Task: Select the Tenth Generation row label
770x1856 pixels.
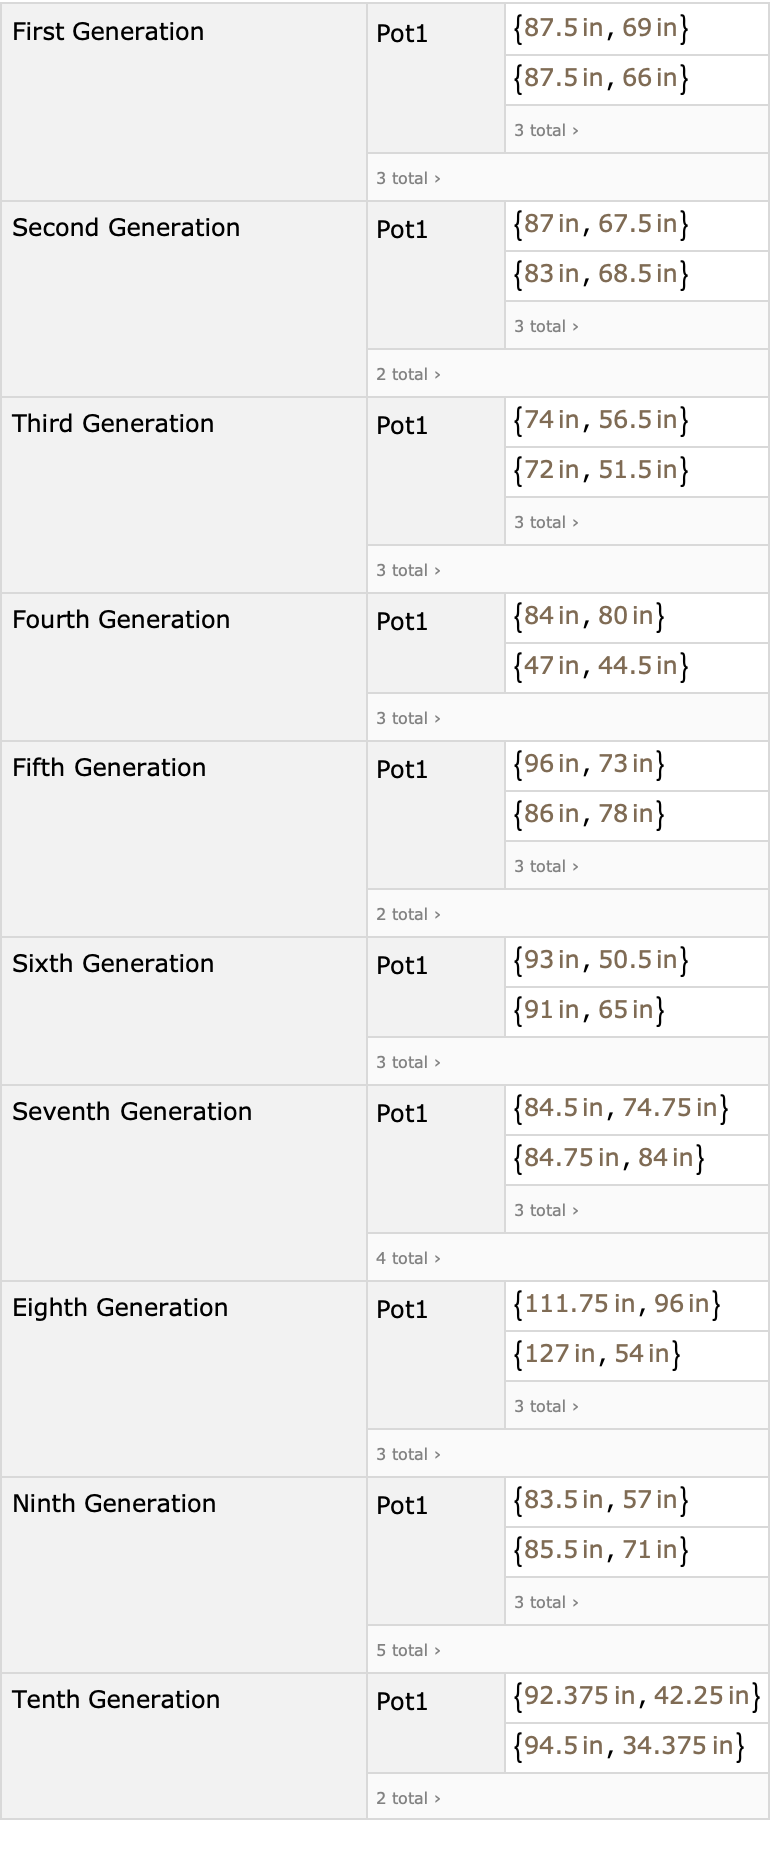Action: (x=116, y=1700)
